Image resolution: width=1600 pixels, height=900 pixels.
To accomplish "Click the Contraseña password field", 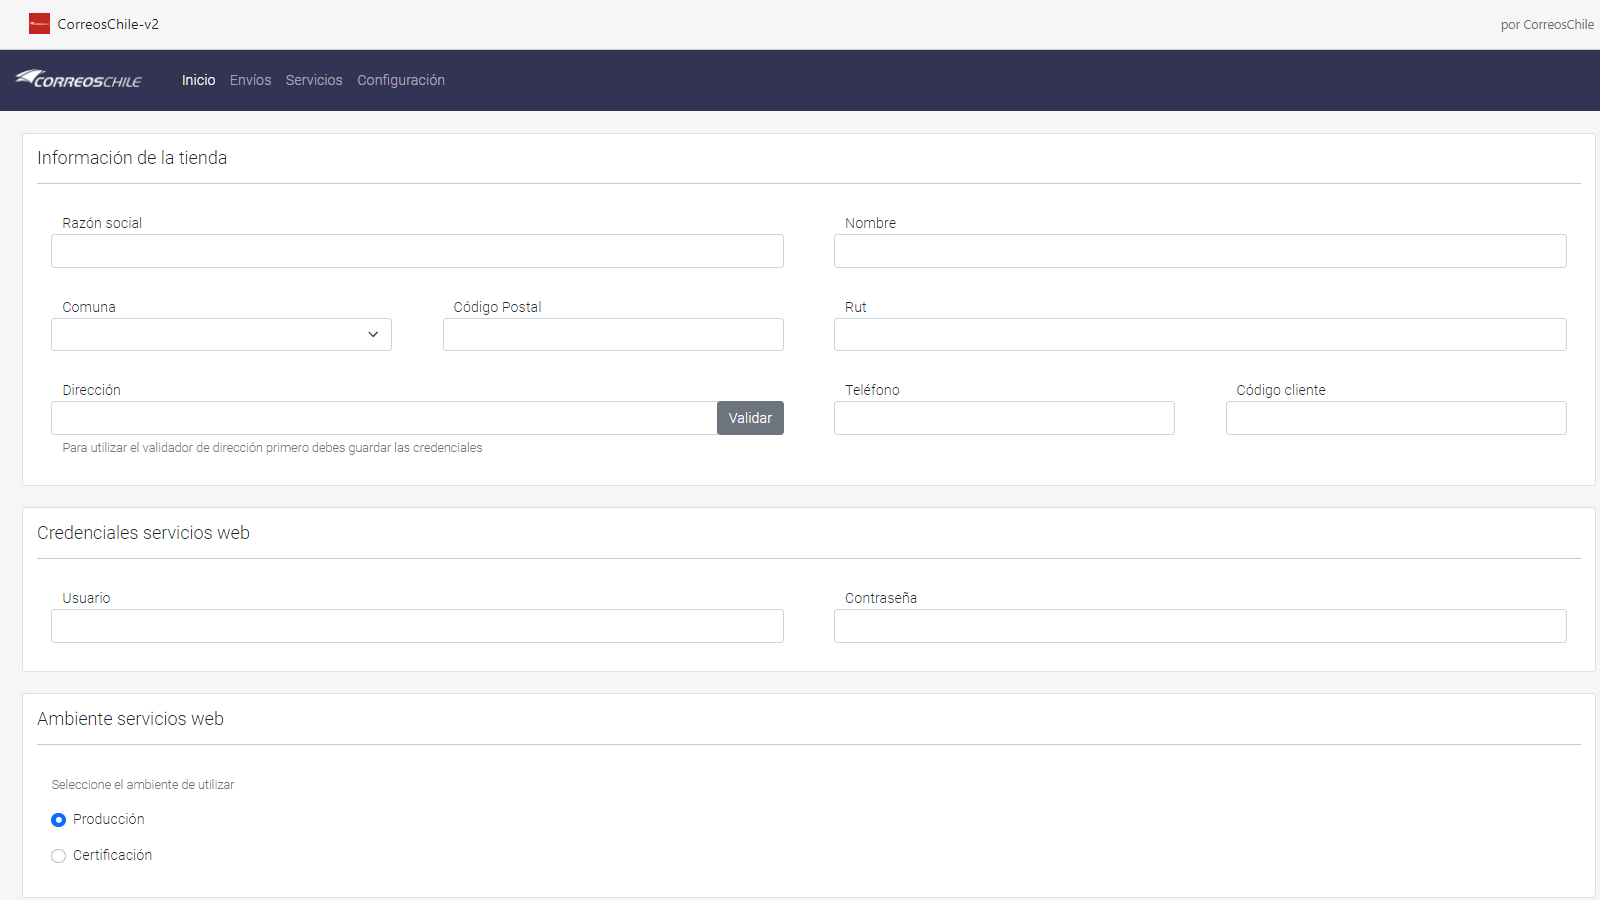I will click(x=1200, y=626).
